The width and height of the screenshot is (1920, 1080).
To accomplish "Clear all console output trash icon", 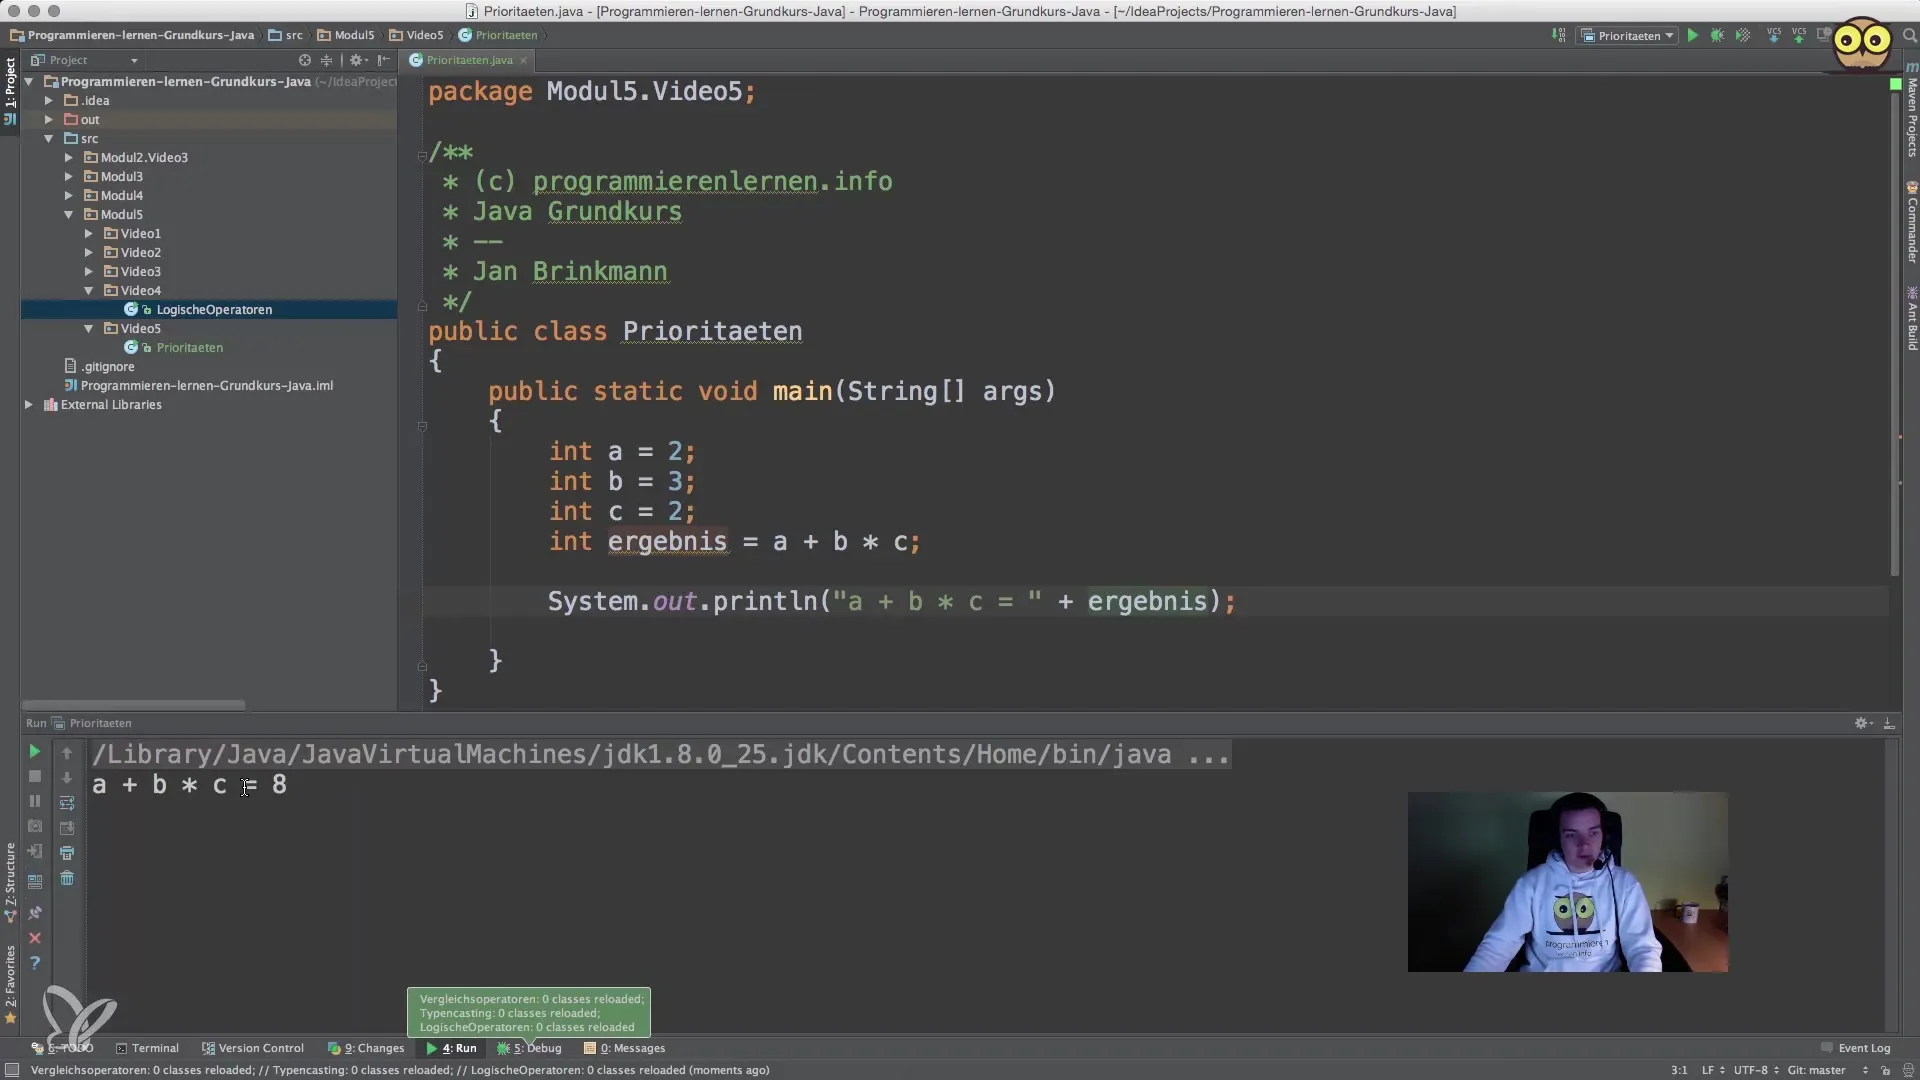I will click(67, 878).
